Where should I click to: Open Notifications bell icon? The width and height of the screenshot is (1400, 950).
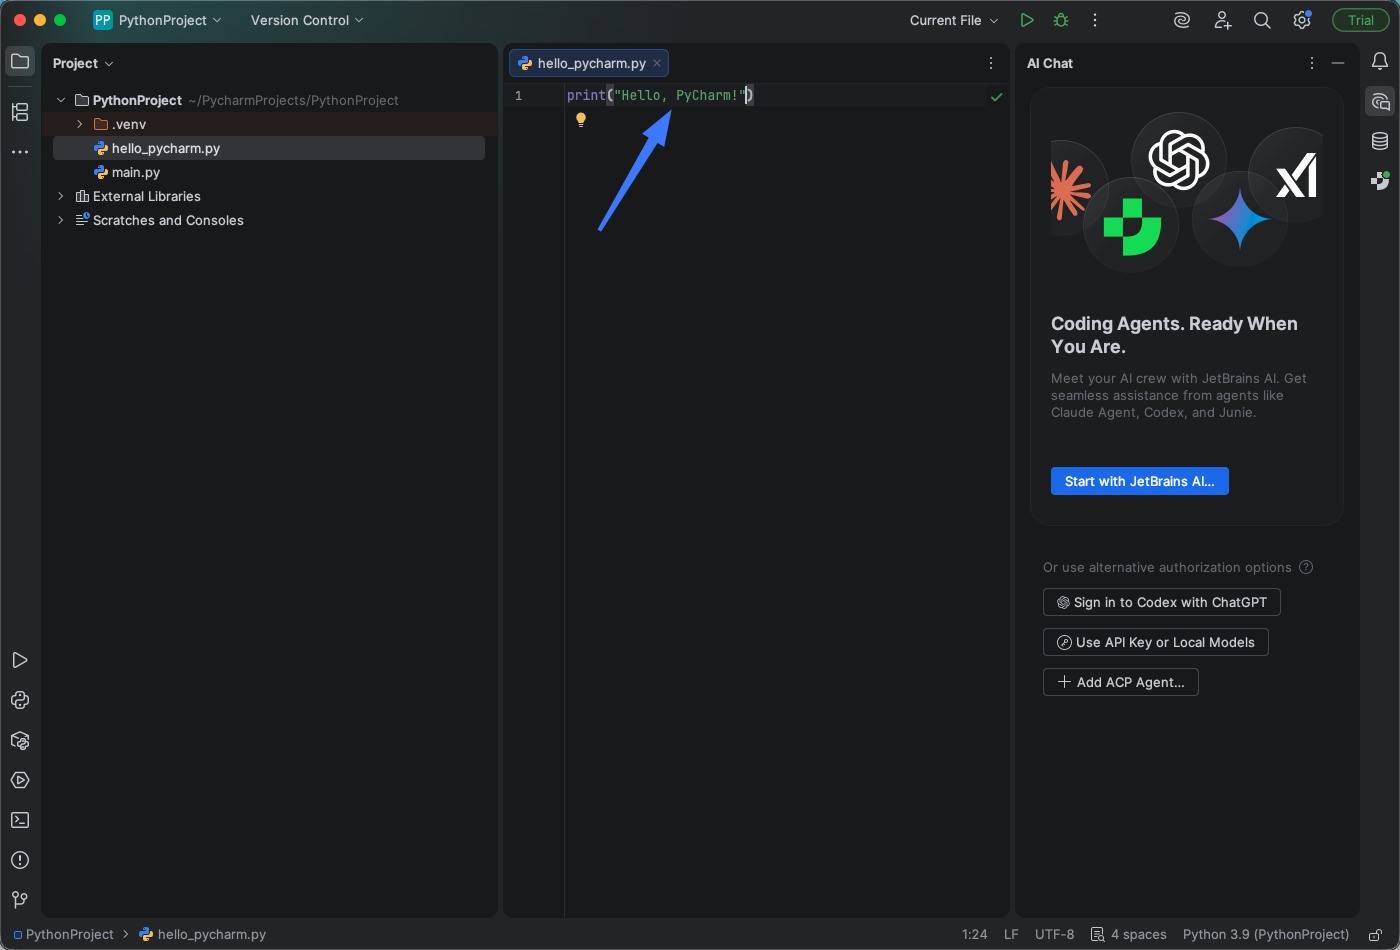1380,62
